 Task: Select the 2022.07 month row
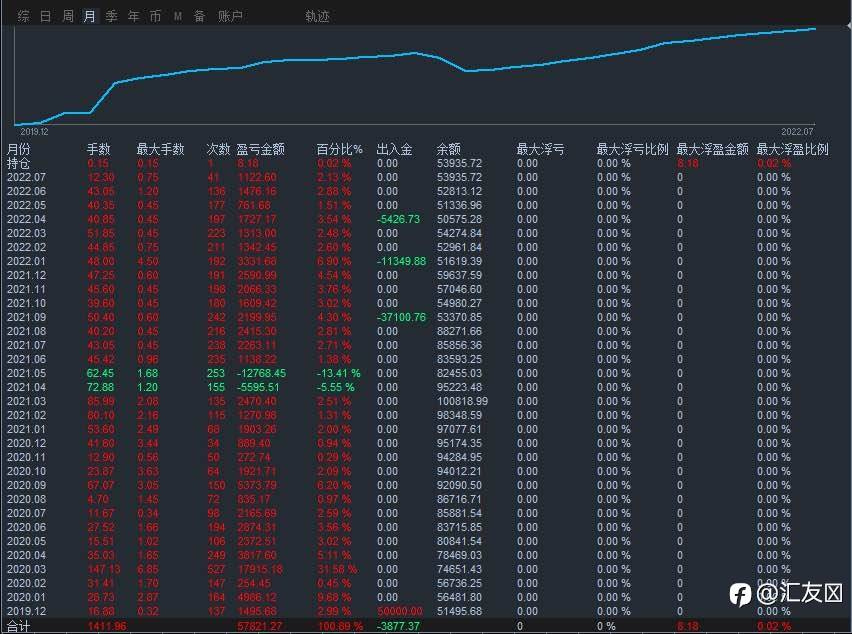pyautogui.click(x=426, y=177)
